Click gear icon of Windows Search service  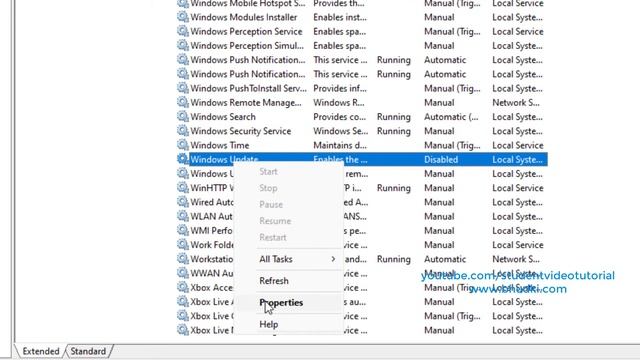(182, 116)
